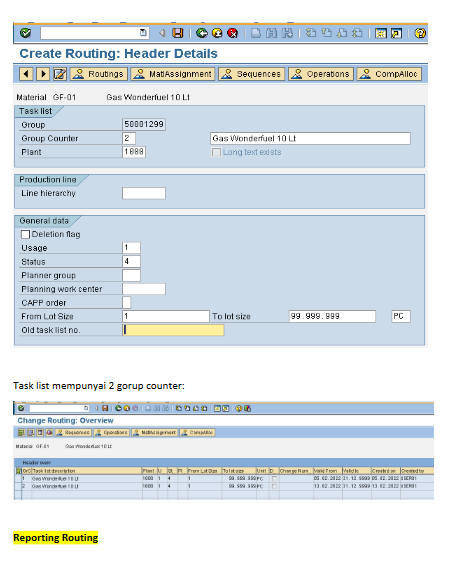Screen dimensions: 453x572
Task: Click the Find Next icon in Create Routing toolbar
Action: (287, 33)
